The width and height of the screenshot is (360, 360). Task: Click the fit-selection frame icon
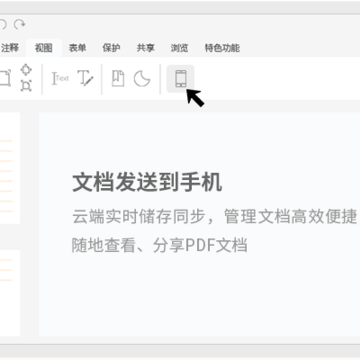click(x=26, y=86)
